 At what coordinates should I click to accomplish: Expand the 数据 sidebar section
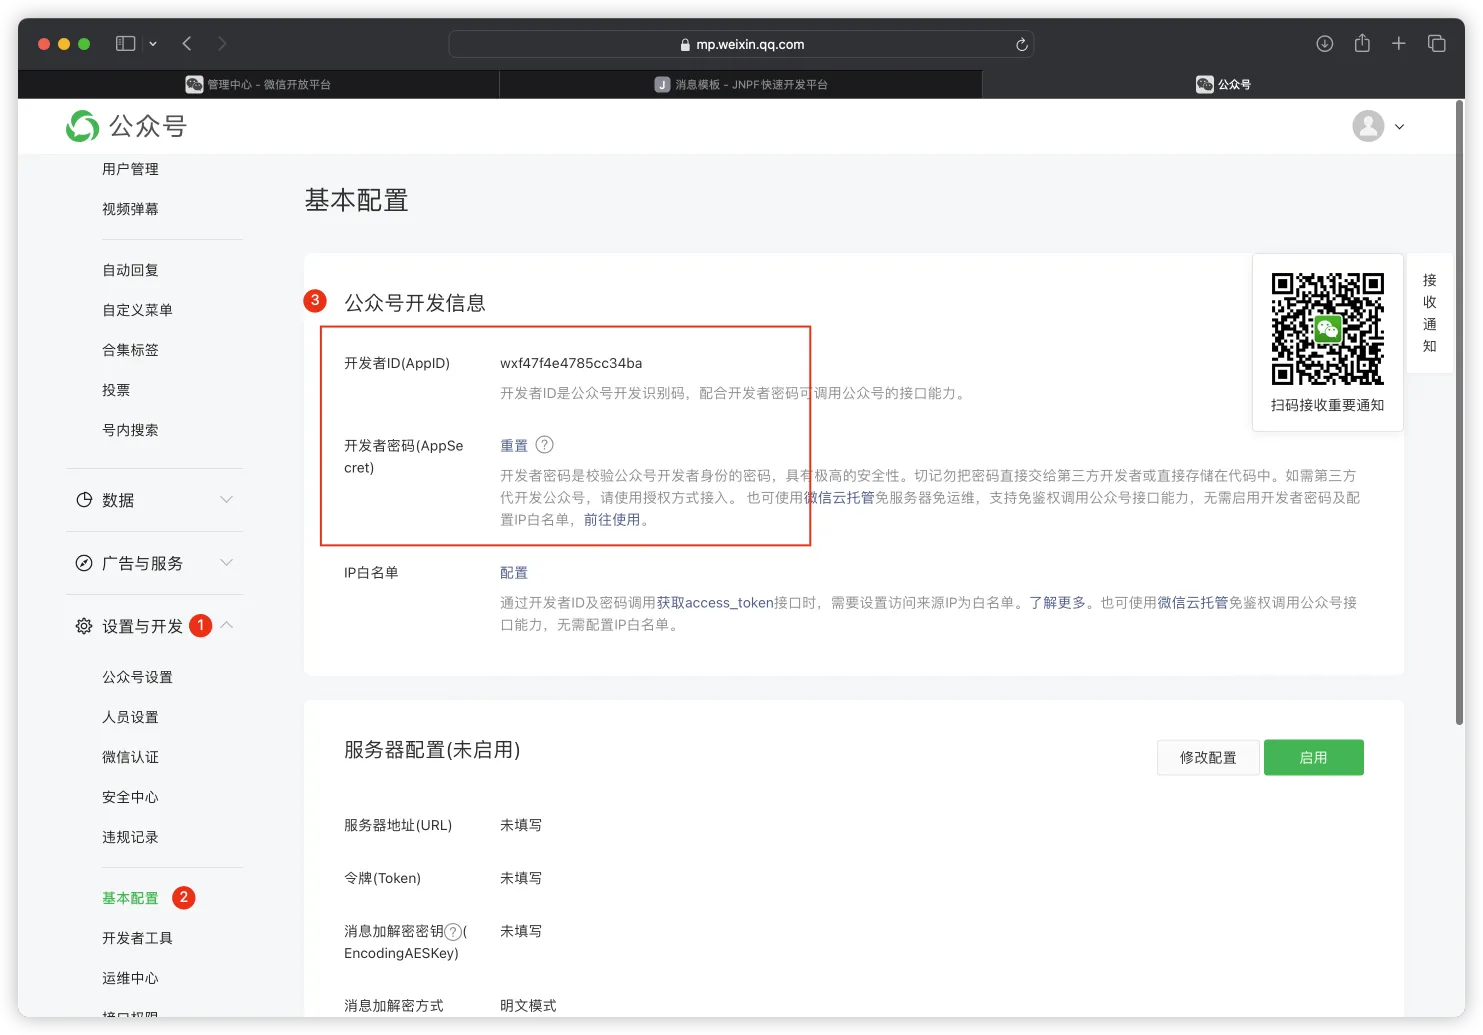click(x=226, y=500)
